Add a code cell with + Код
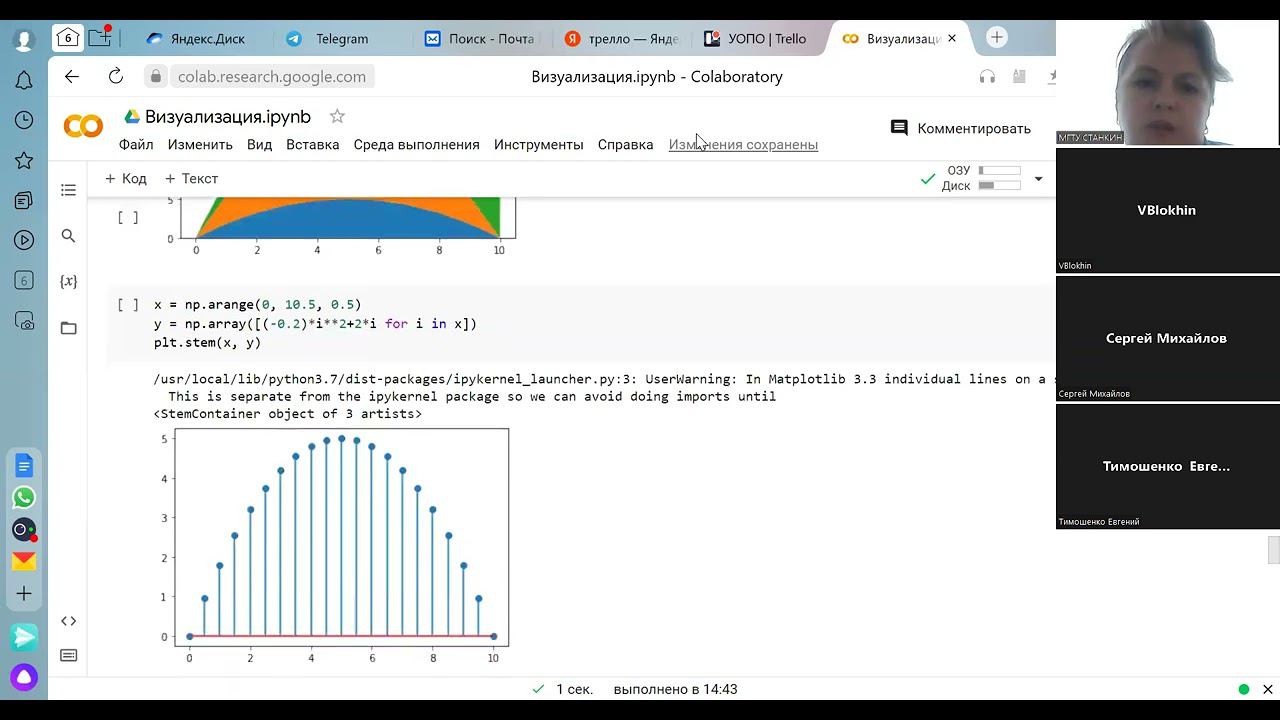The height and width of the screenshot is (720, 1280). coord(126,178)
